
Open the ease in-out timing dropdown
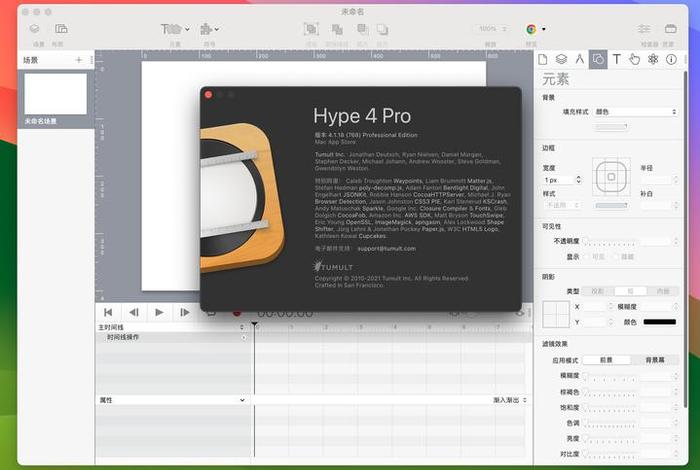(x=510, y=400)
